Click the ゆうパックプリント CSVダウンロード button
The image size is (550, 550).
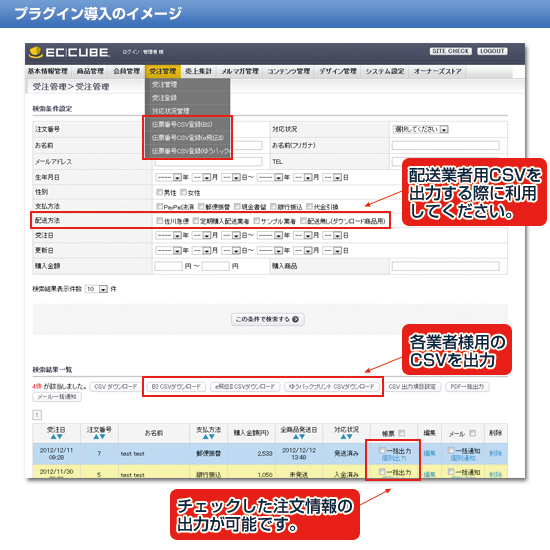point(331,387)
